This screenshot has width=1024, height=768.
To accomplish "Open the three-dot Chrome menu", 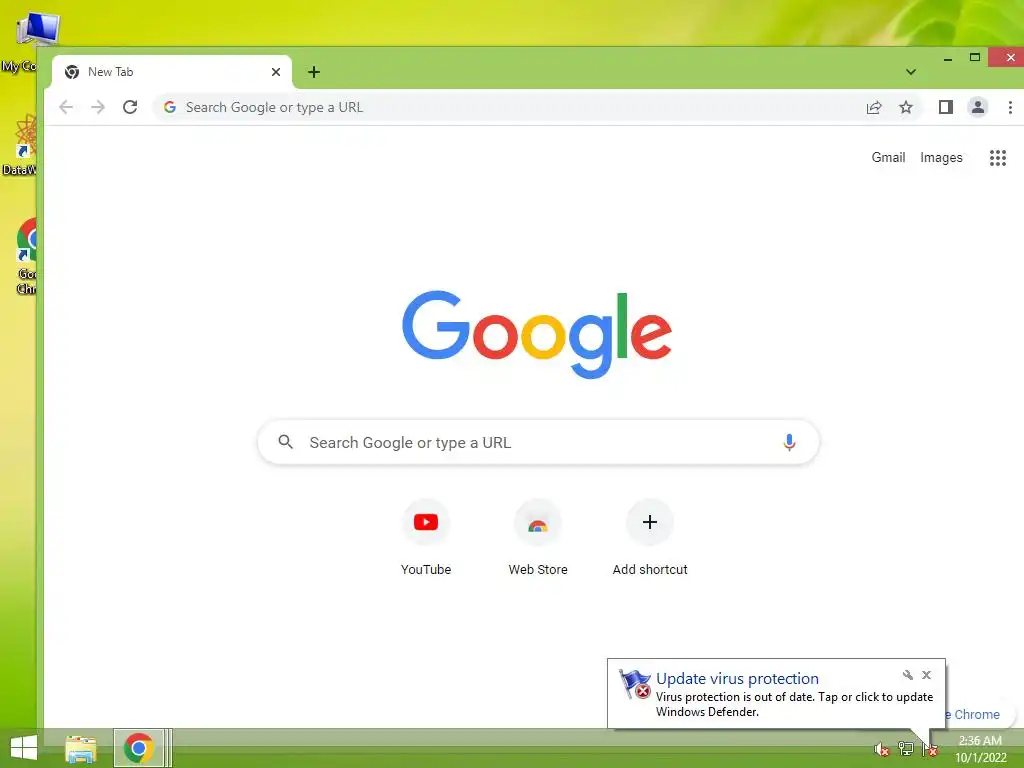I will [1010, 107].
